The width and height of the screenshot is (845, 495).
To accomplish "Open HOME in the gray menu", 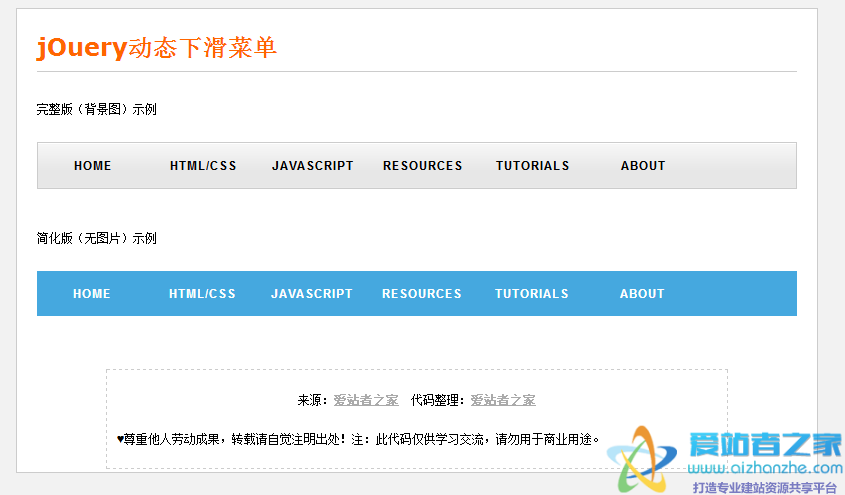I will pos(93,165).
